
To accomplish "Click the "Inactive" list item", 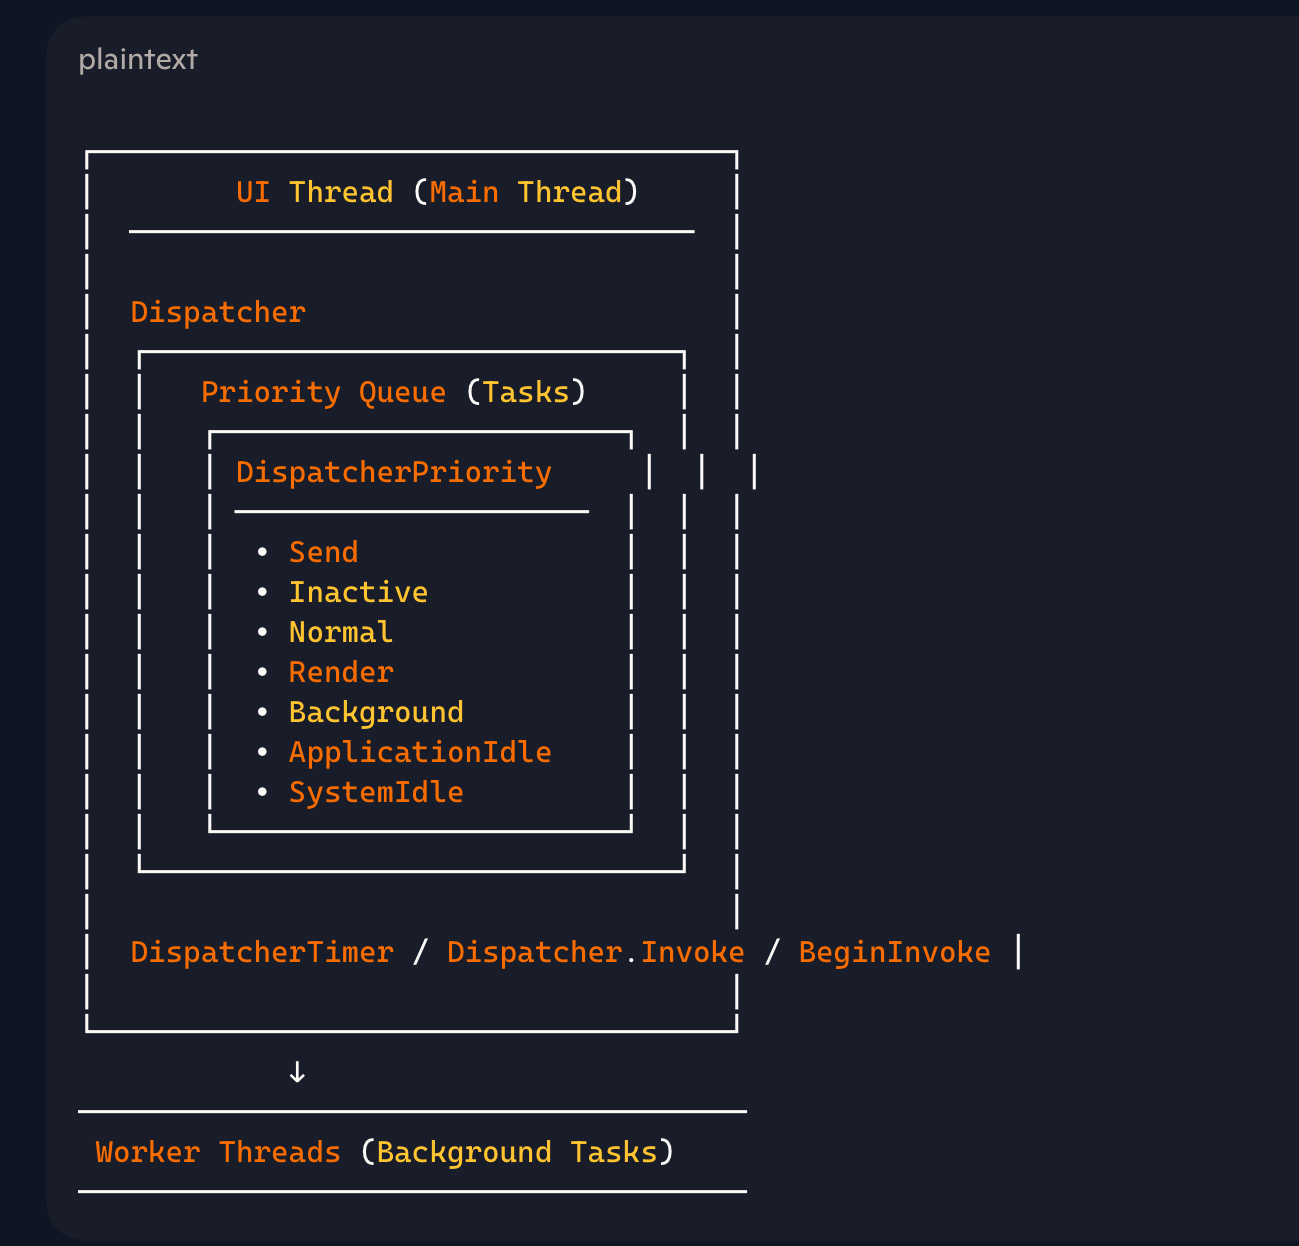I will coord(358,592).
